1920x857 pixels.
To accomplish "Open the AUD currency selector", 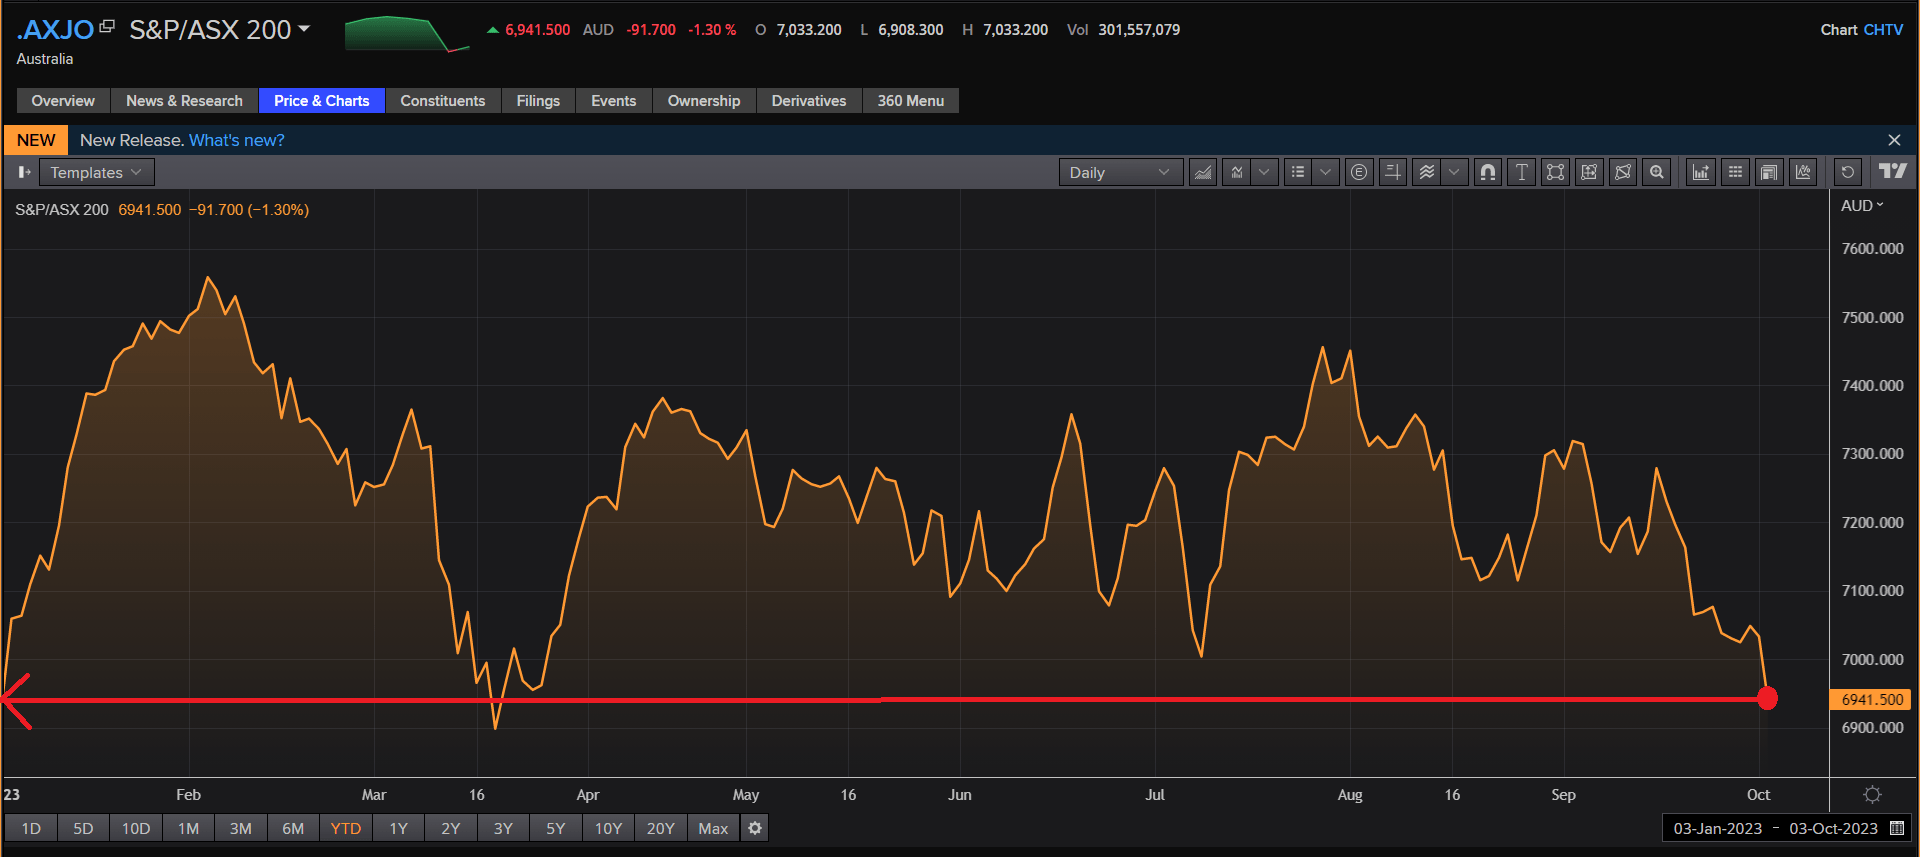I will (x=1861, y=205).
